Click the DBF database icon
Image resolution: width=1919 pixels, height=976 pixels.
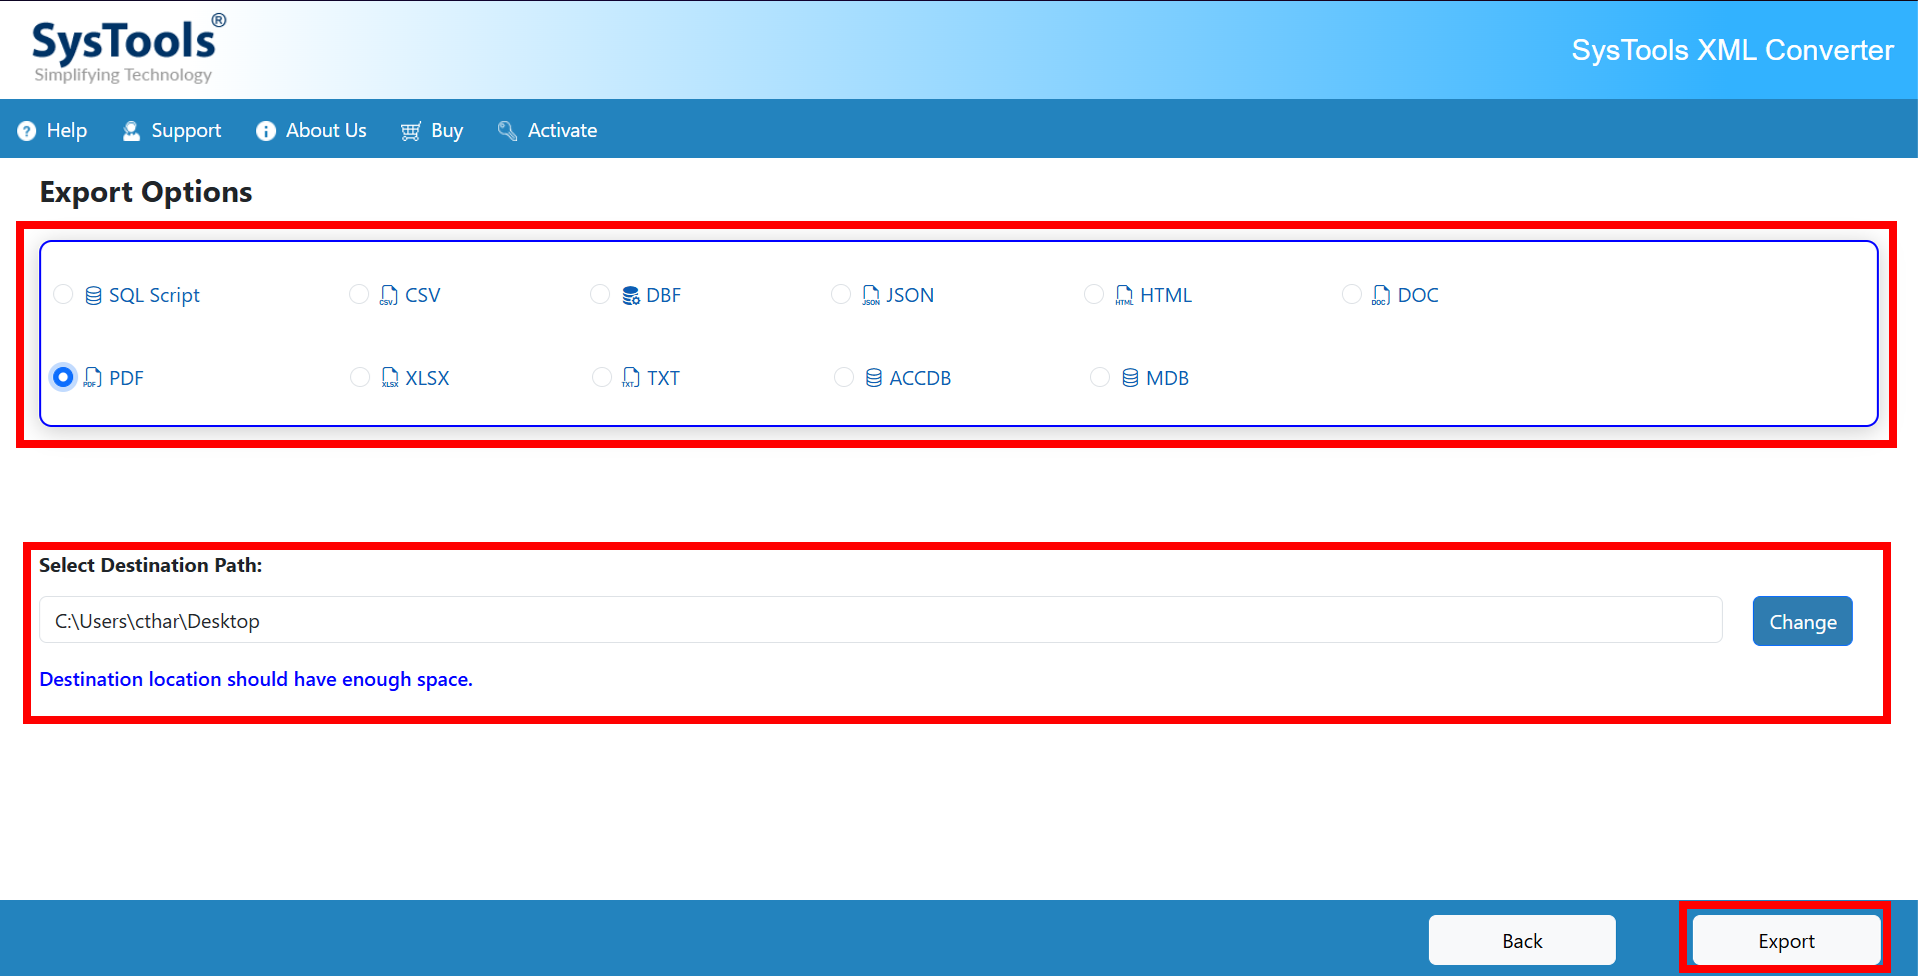tap(631, 296)
